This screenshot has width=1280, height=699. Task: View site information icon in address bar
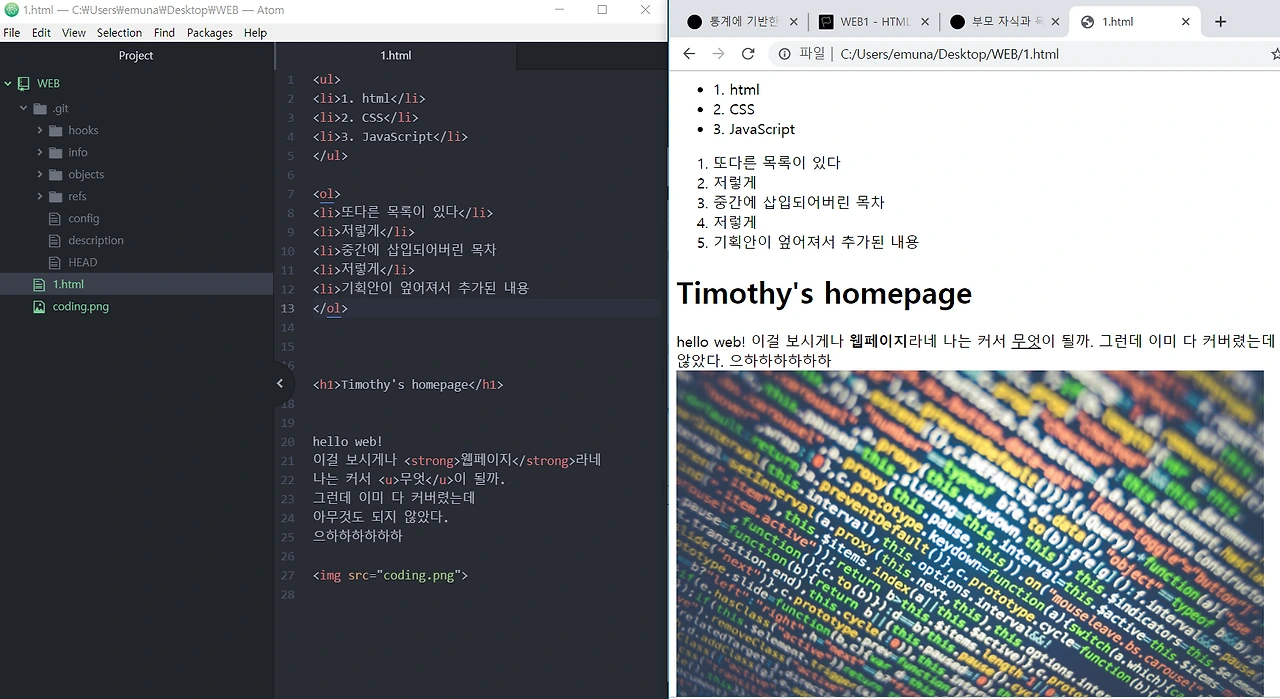click(785, 54)
